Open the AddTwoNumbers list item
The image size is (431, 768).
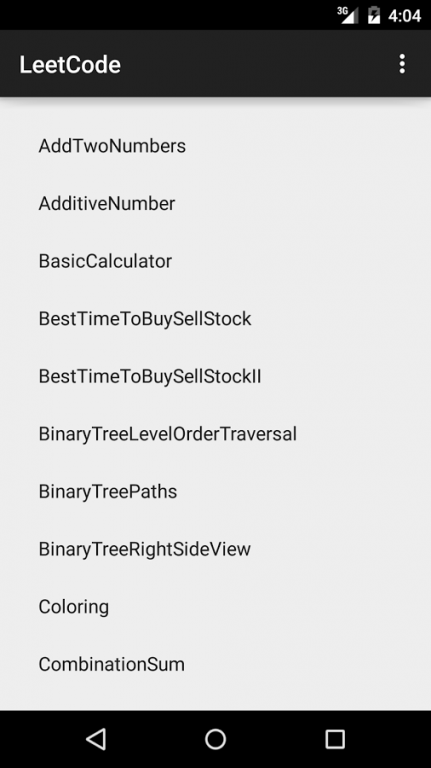216,146
